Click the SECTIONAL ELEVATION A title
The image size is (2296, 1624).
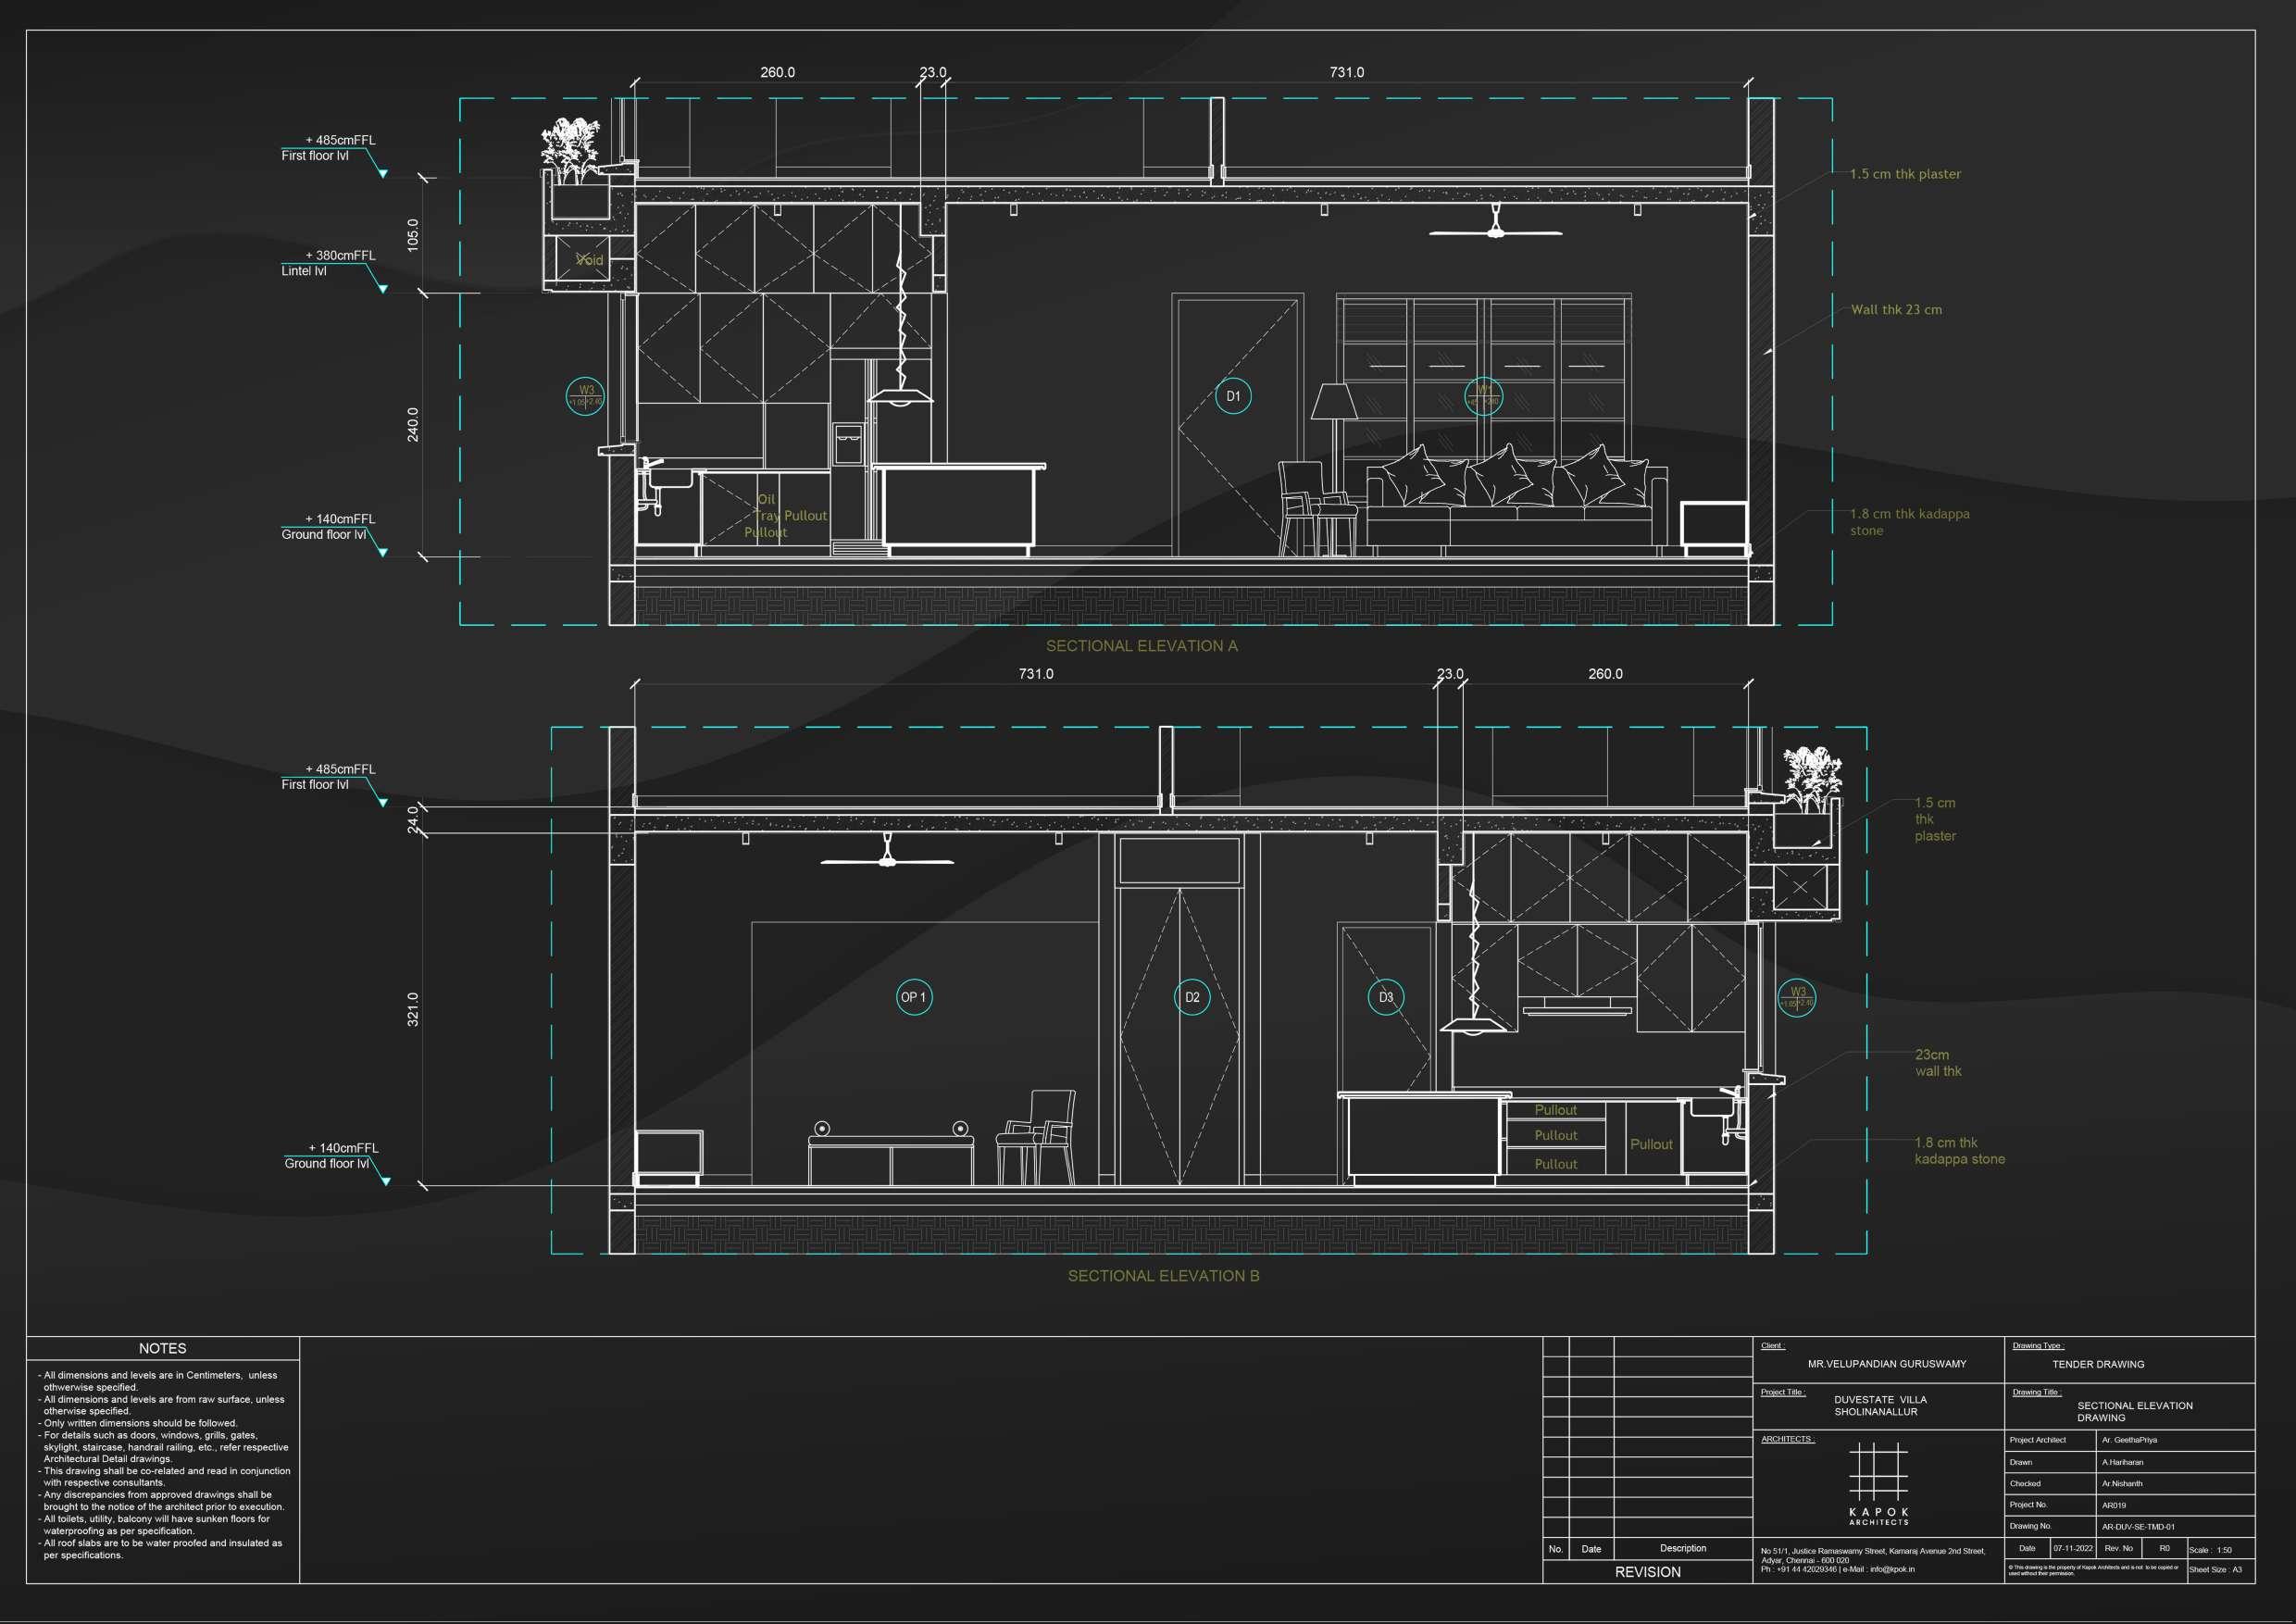1141,646
